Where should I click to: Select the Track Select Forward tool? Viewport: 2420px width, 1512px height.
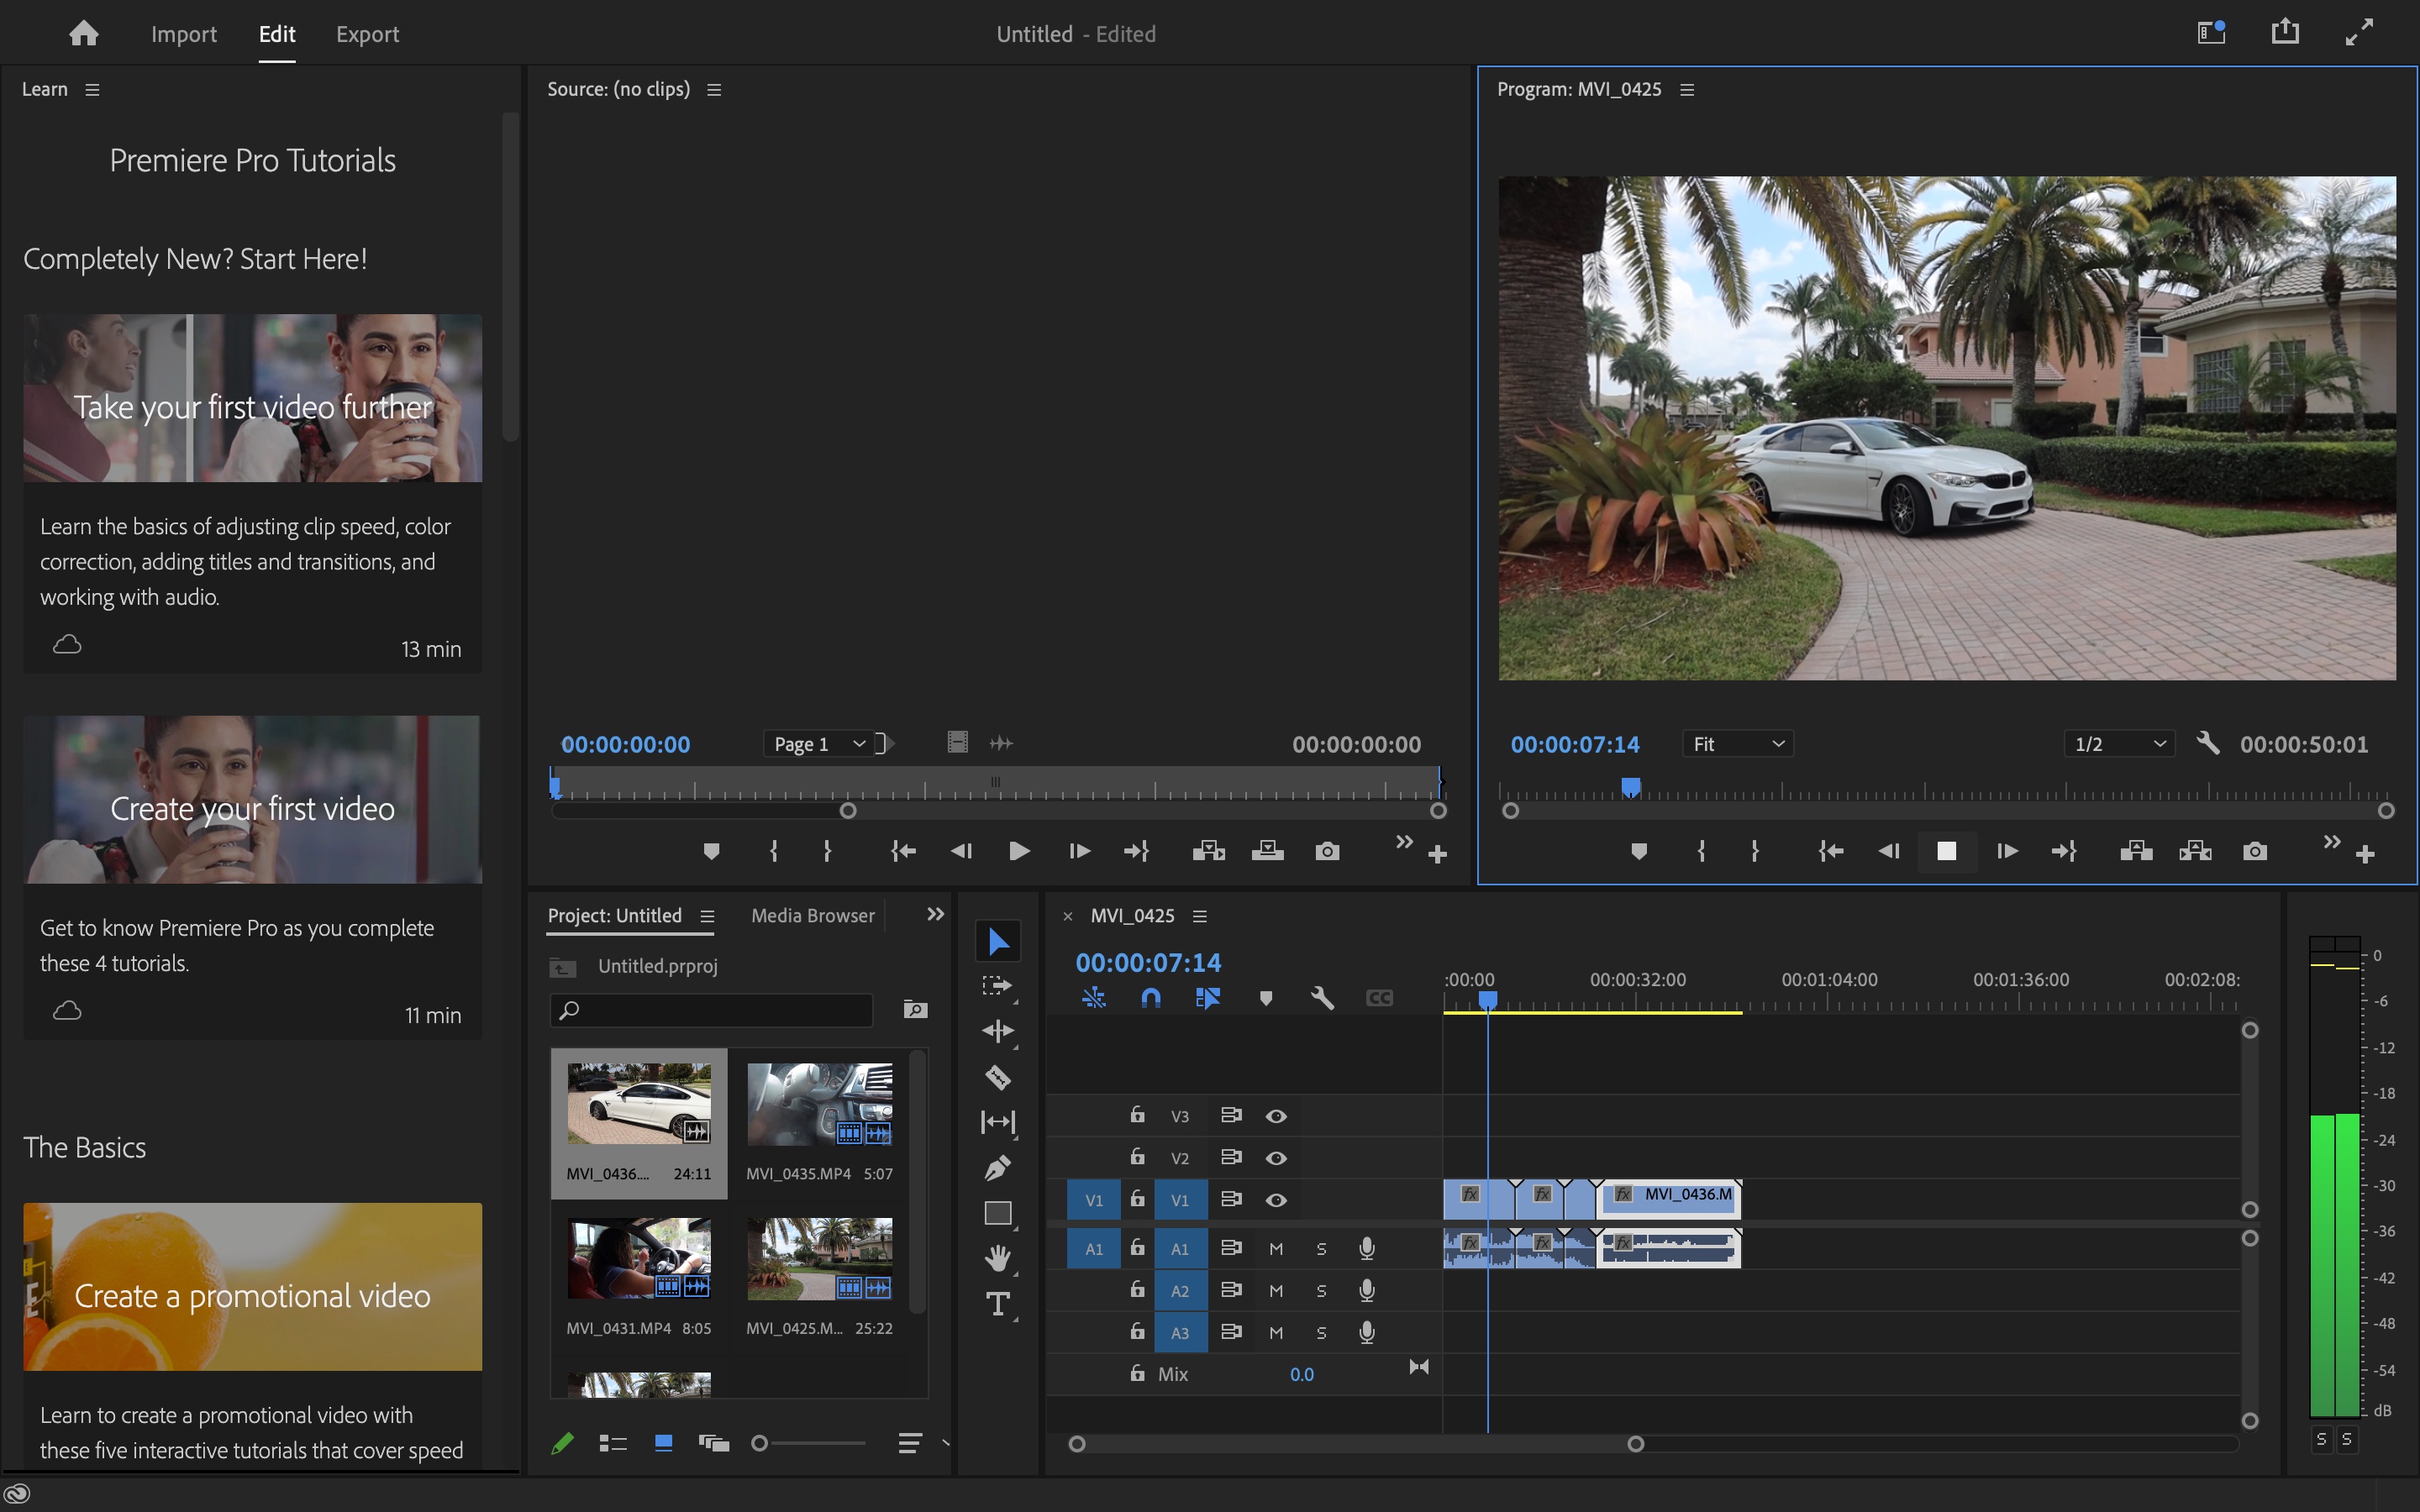click(998, 986)
